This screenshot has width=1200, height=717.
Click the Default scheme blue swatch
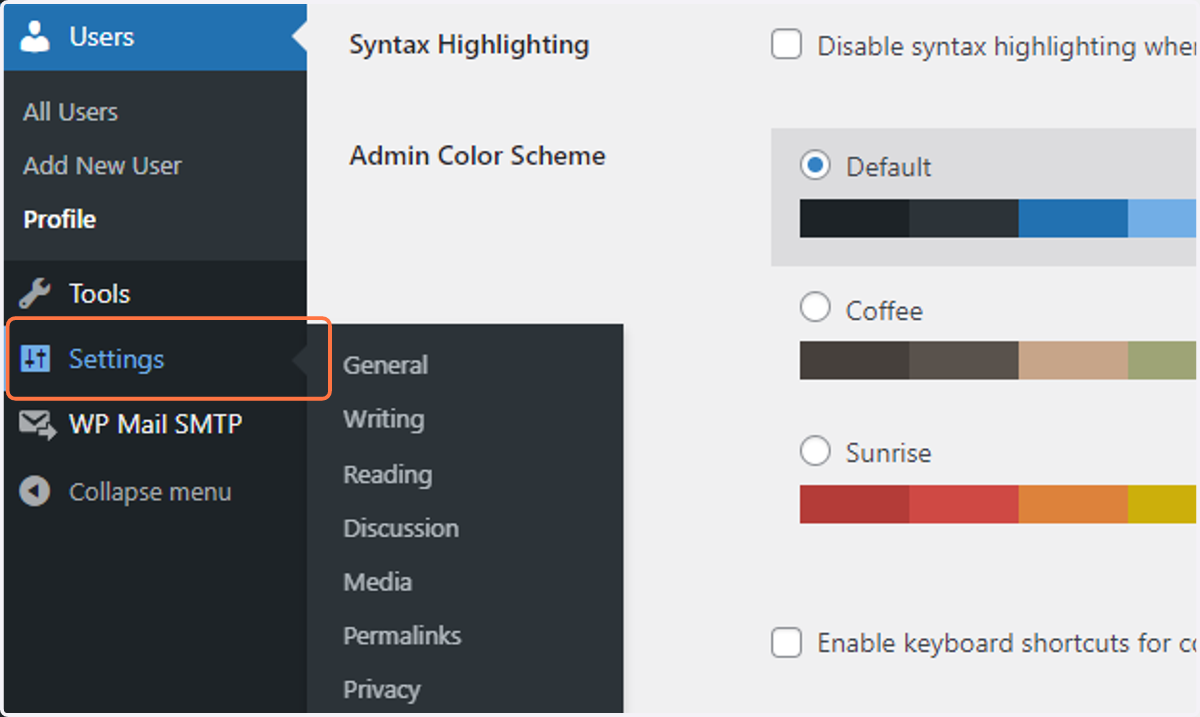click(1073, 218)
